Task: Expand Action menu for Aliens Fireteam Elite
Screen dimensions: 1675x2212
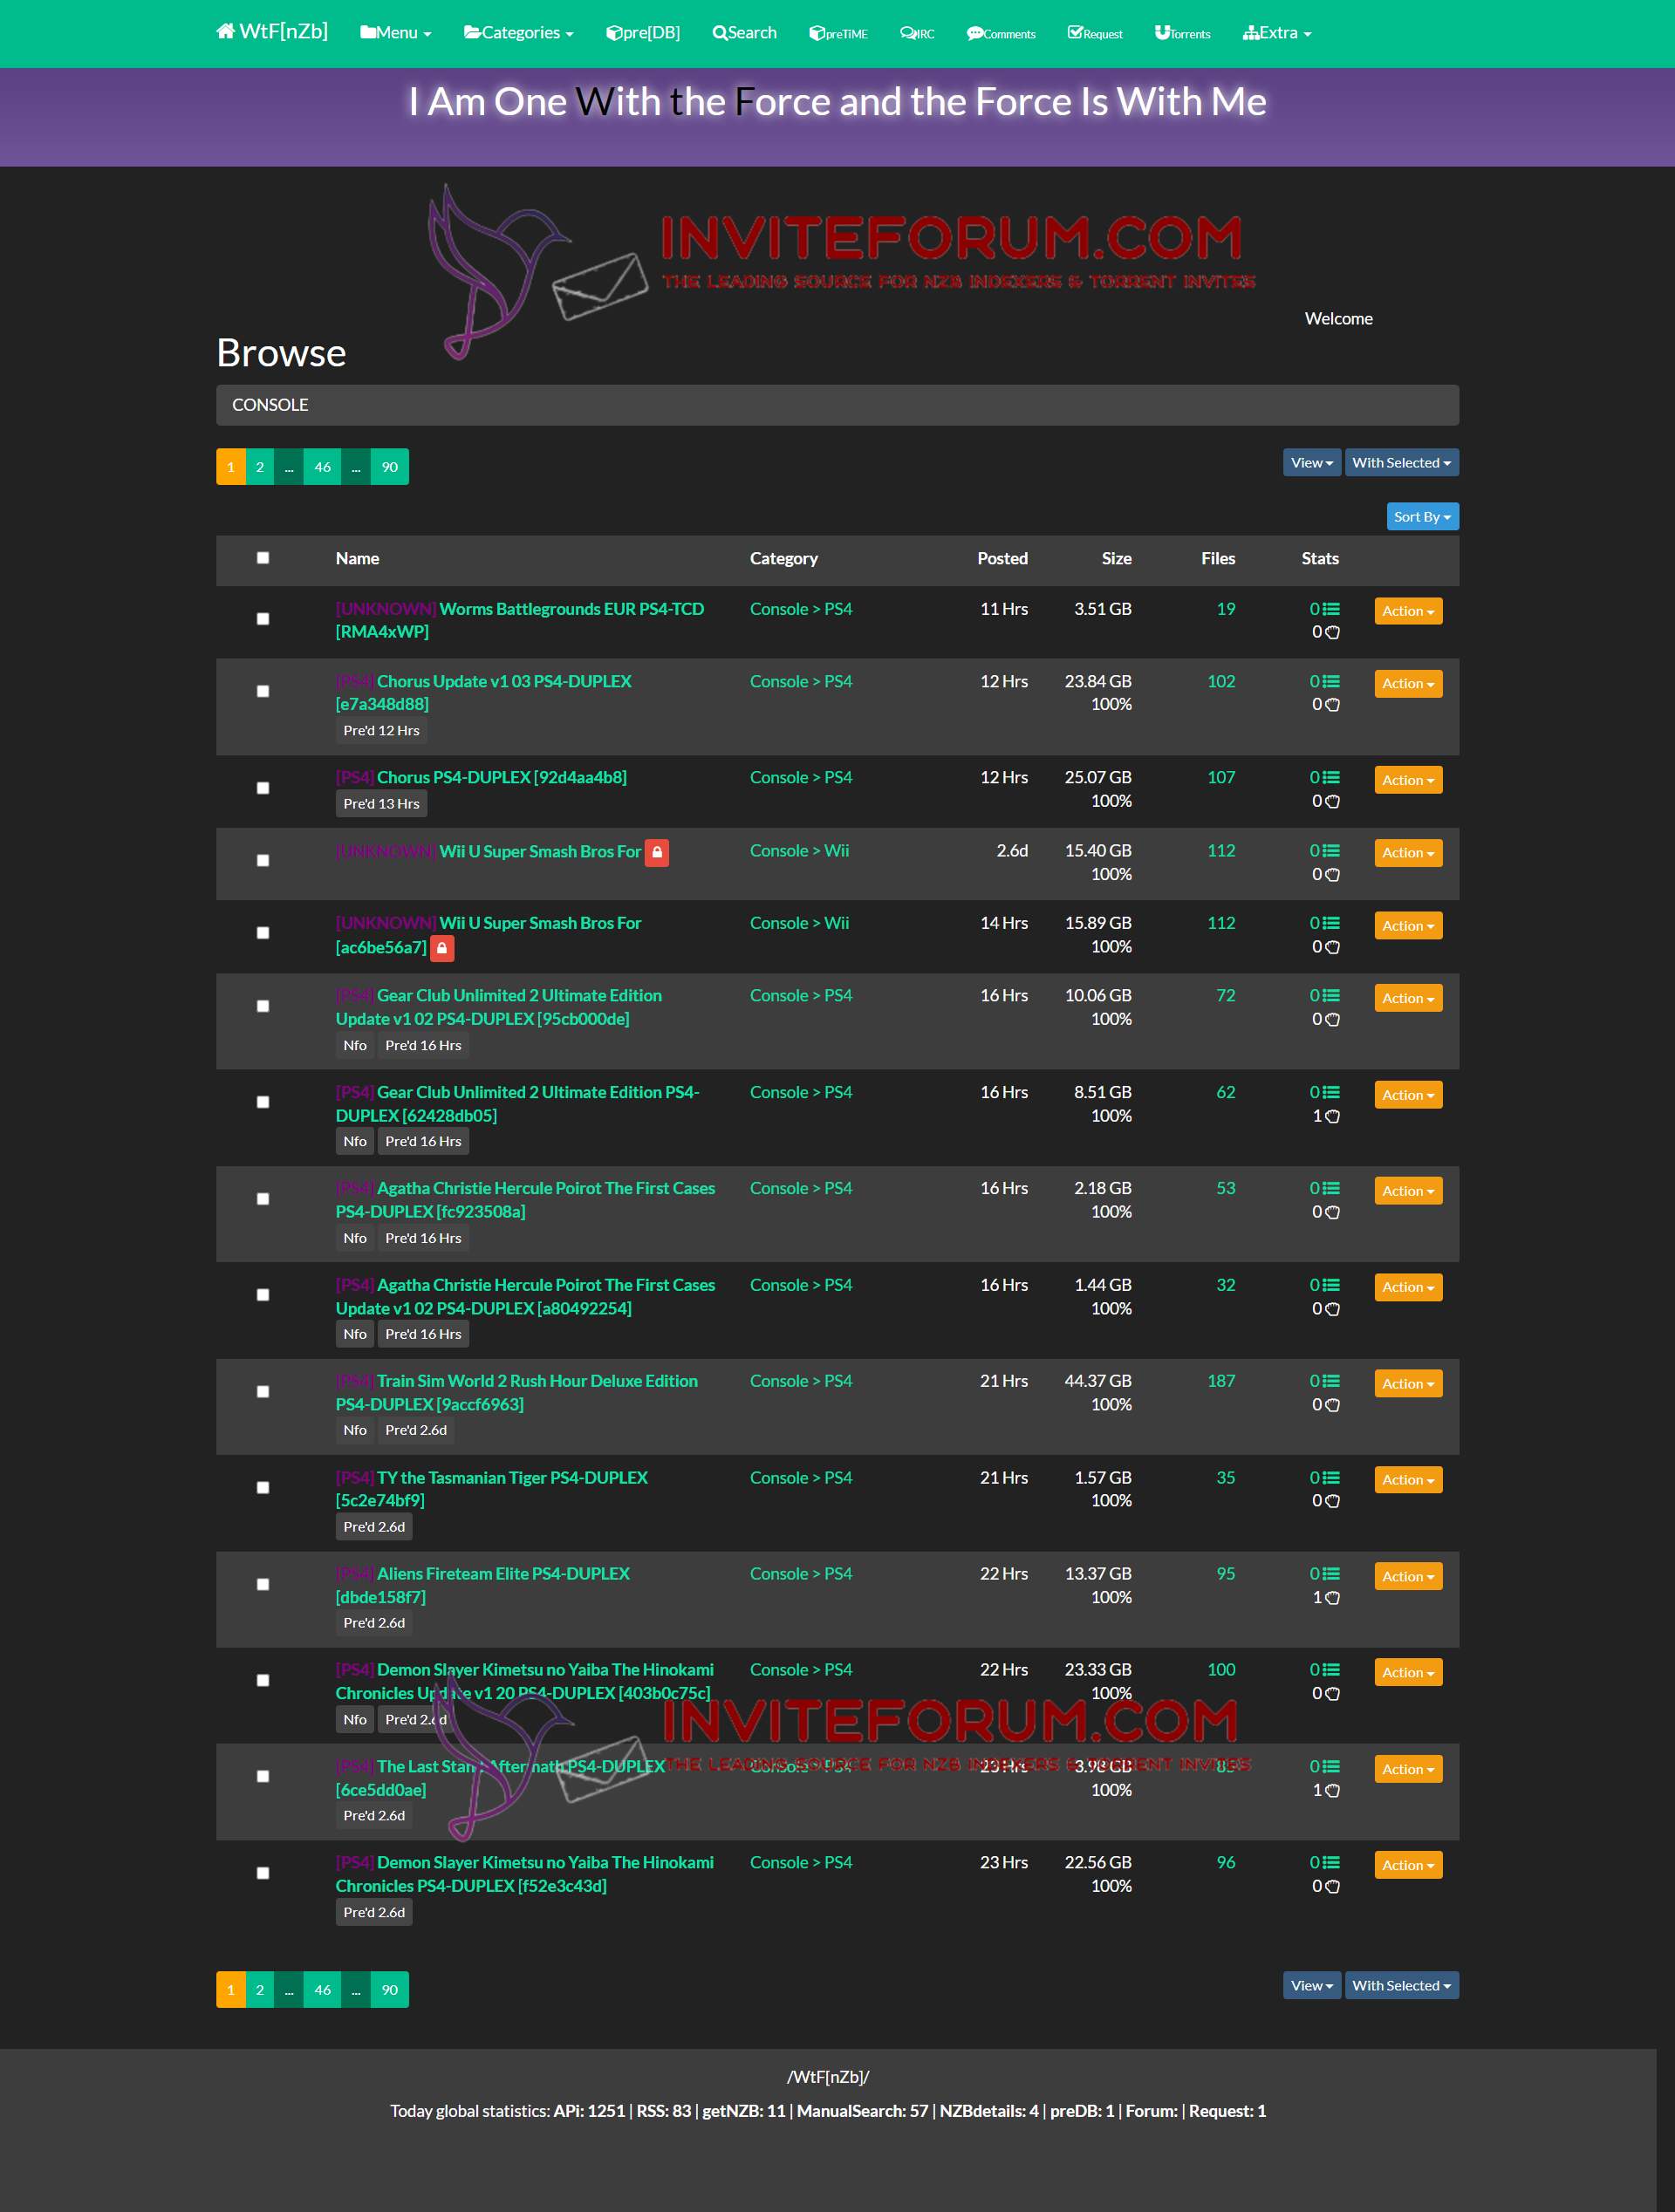Action: [1408, 1577]
